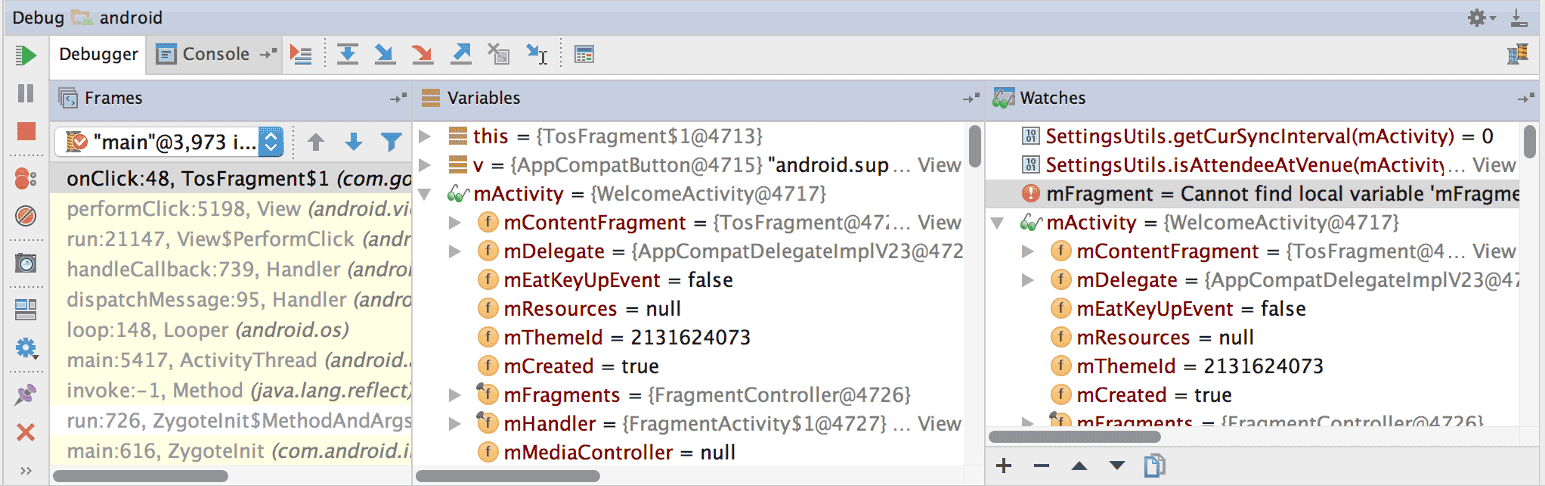Expand mContentFragment in the Watches panel
The height and width of the screenshot is (486, 1545).
coord(1028,252)
